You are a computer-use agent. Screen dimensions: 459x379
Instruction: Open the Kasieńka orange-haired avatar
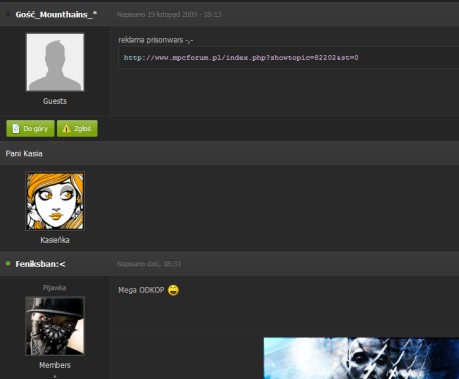pos(55,201)
